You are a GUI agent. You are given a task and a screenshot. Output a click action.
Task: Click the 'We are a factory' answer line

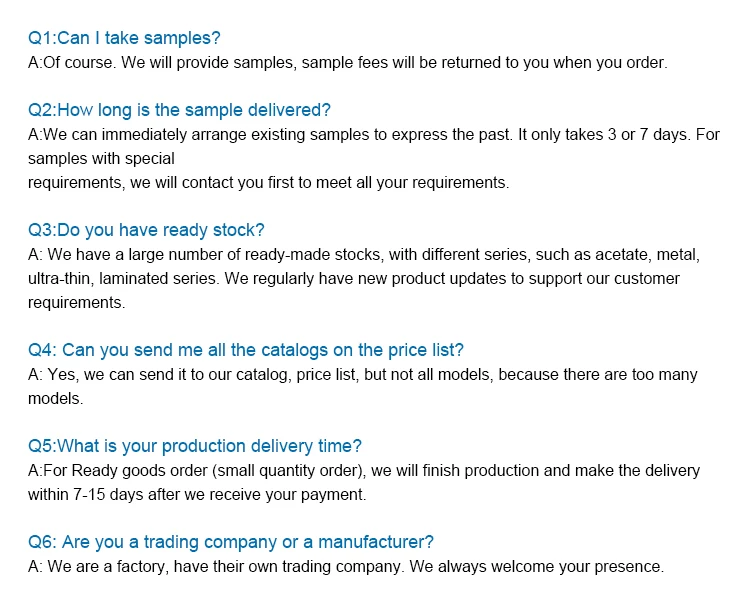coord(346,566)
